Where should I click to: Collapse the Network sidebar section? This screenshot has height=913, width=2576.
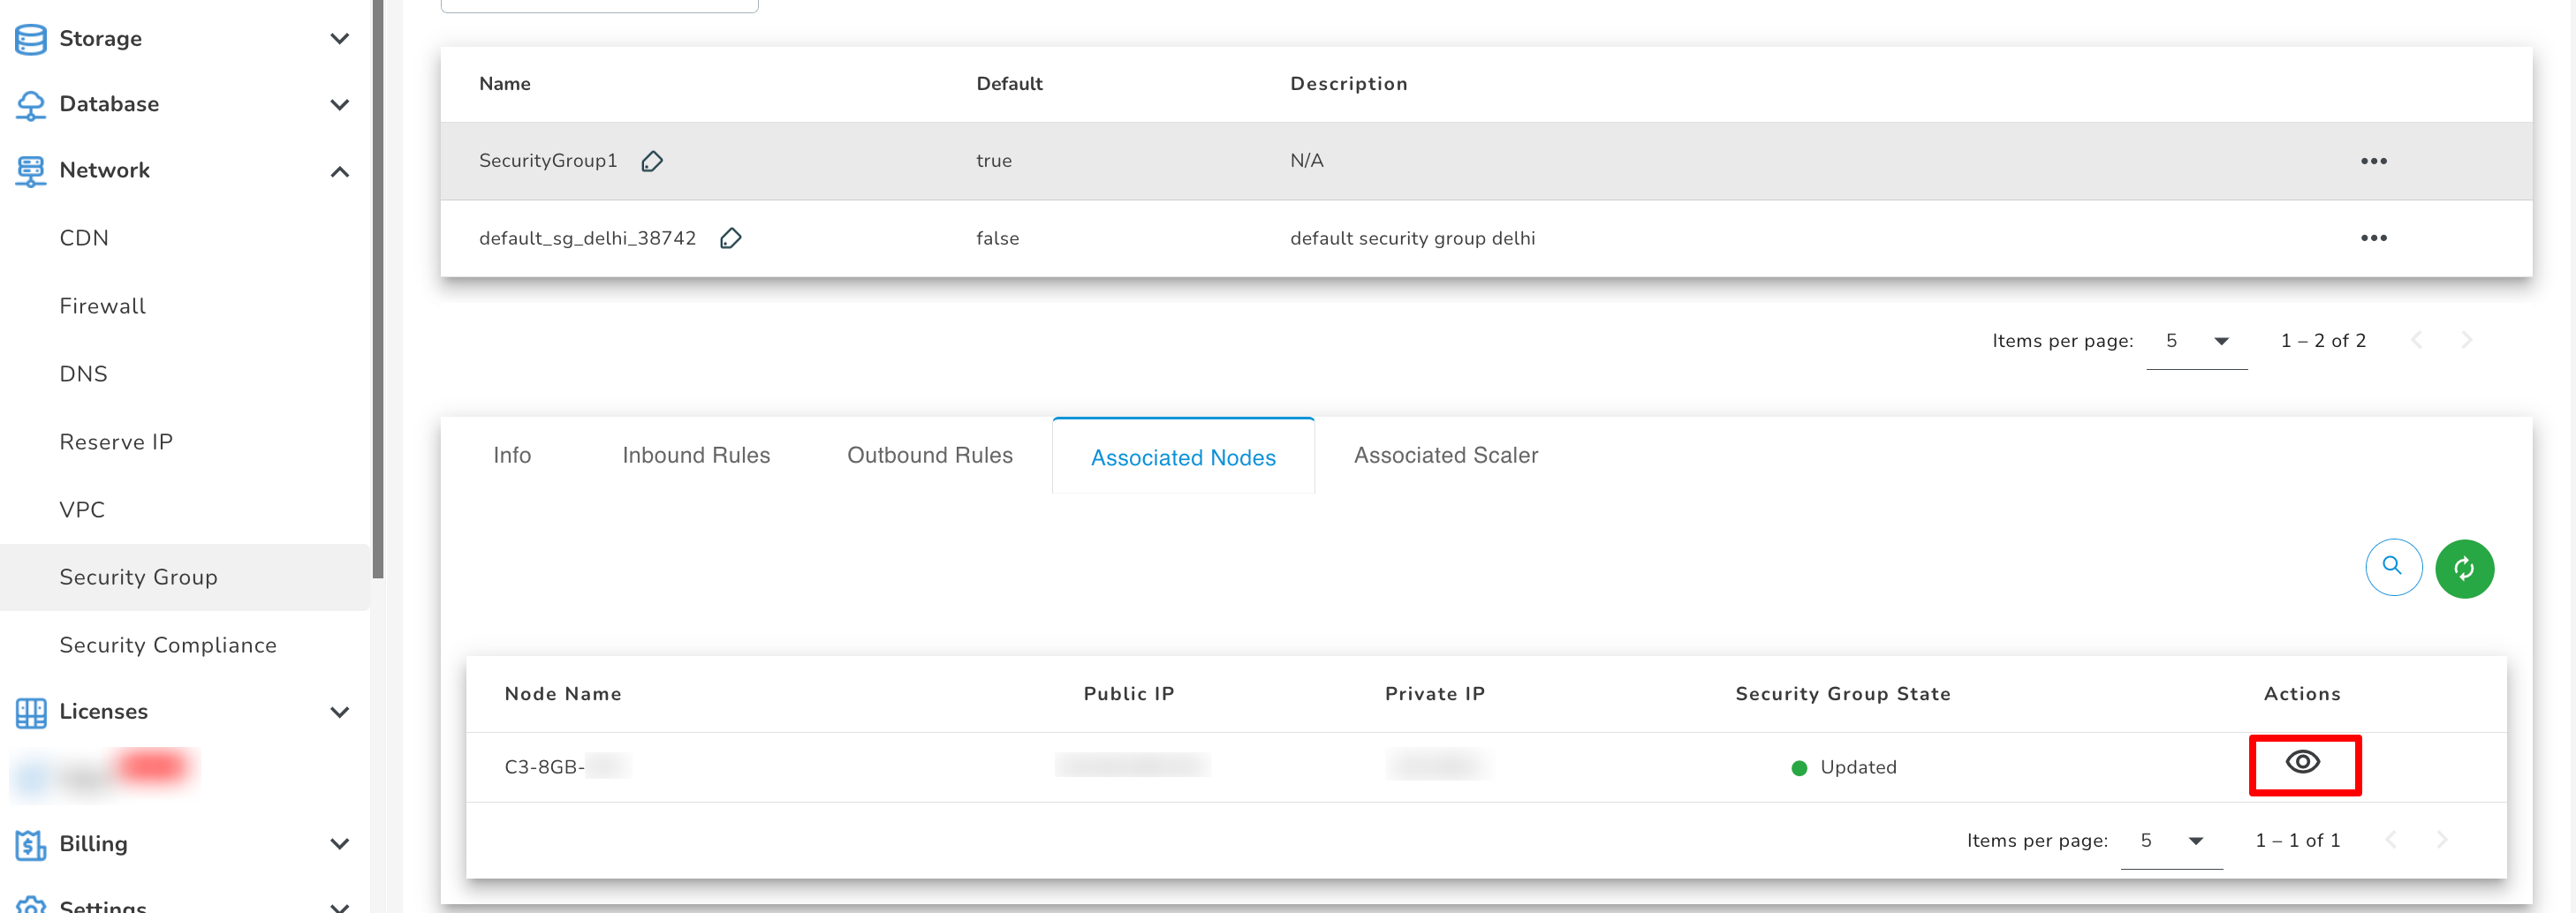339,171
